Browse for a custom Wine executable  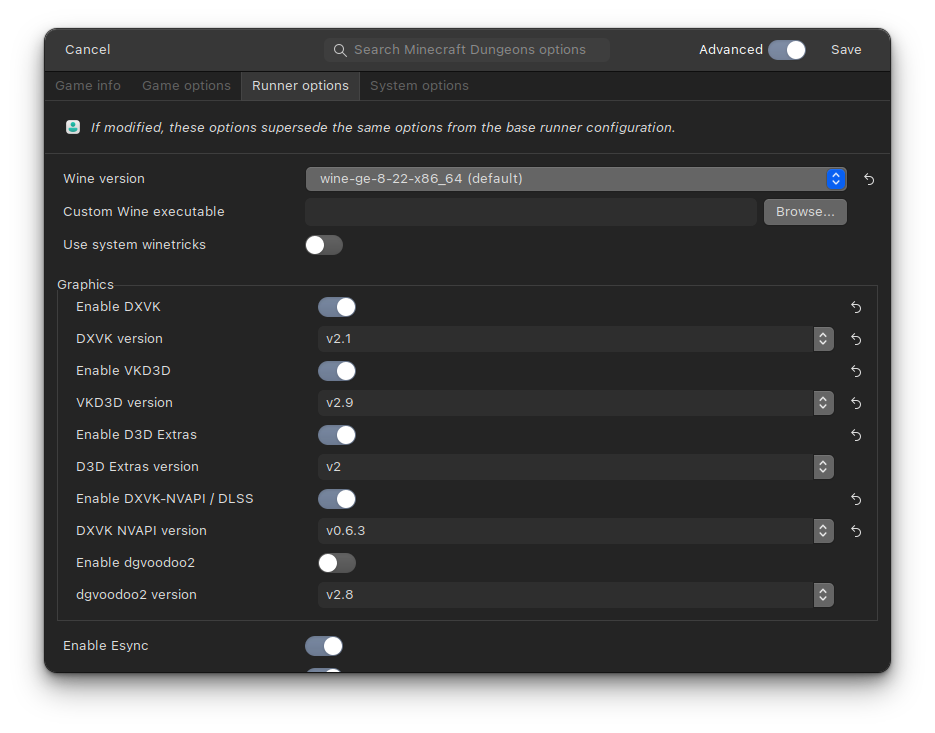[805, 212]
